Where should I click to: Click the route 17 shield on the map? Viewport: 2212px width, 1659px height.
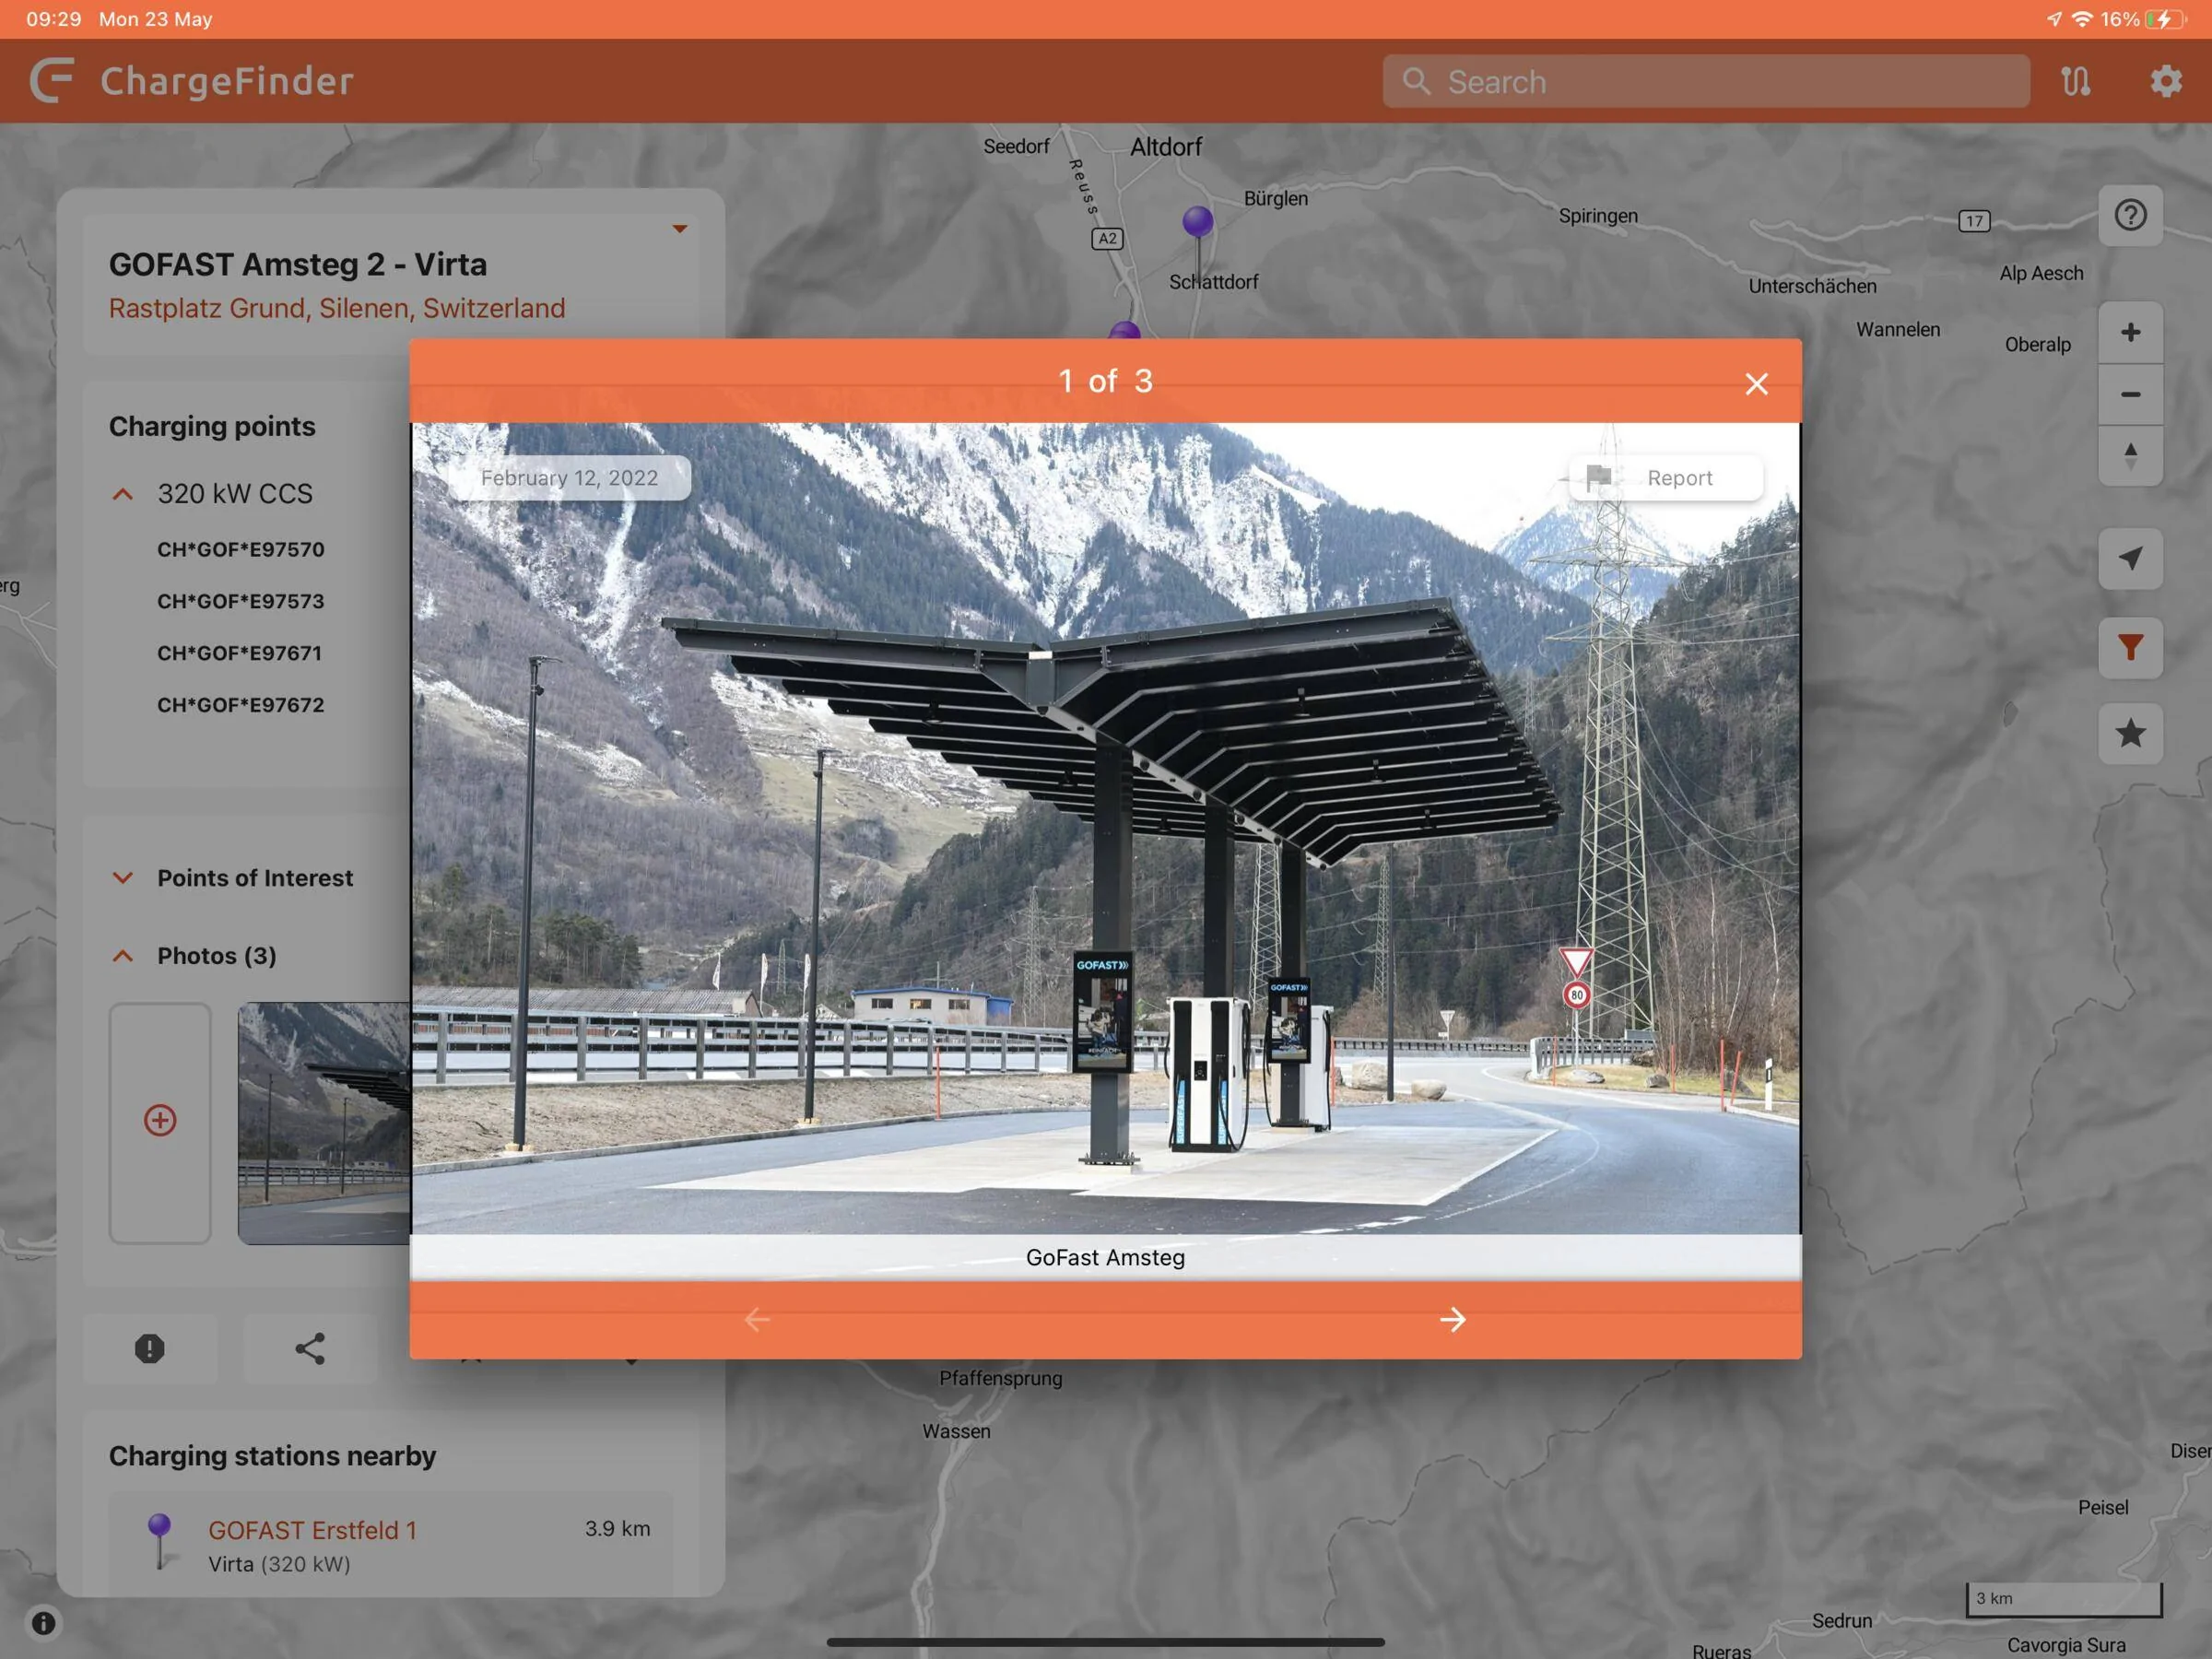point(1974,221)
